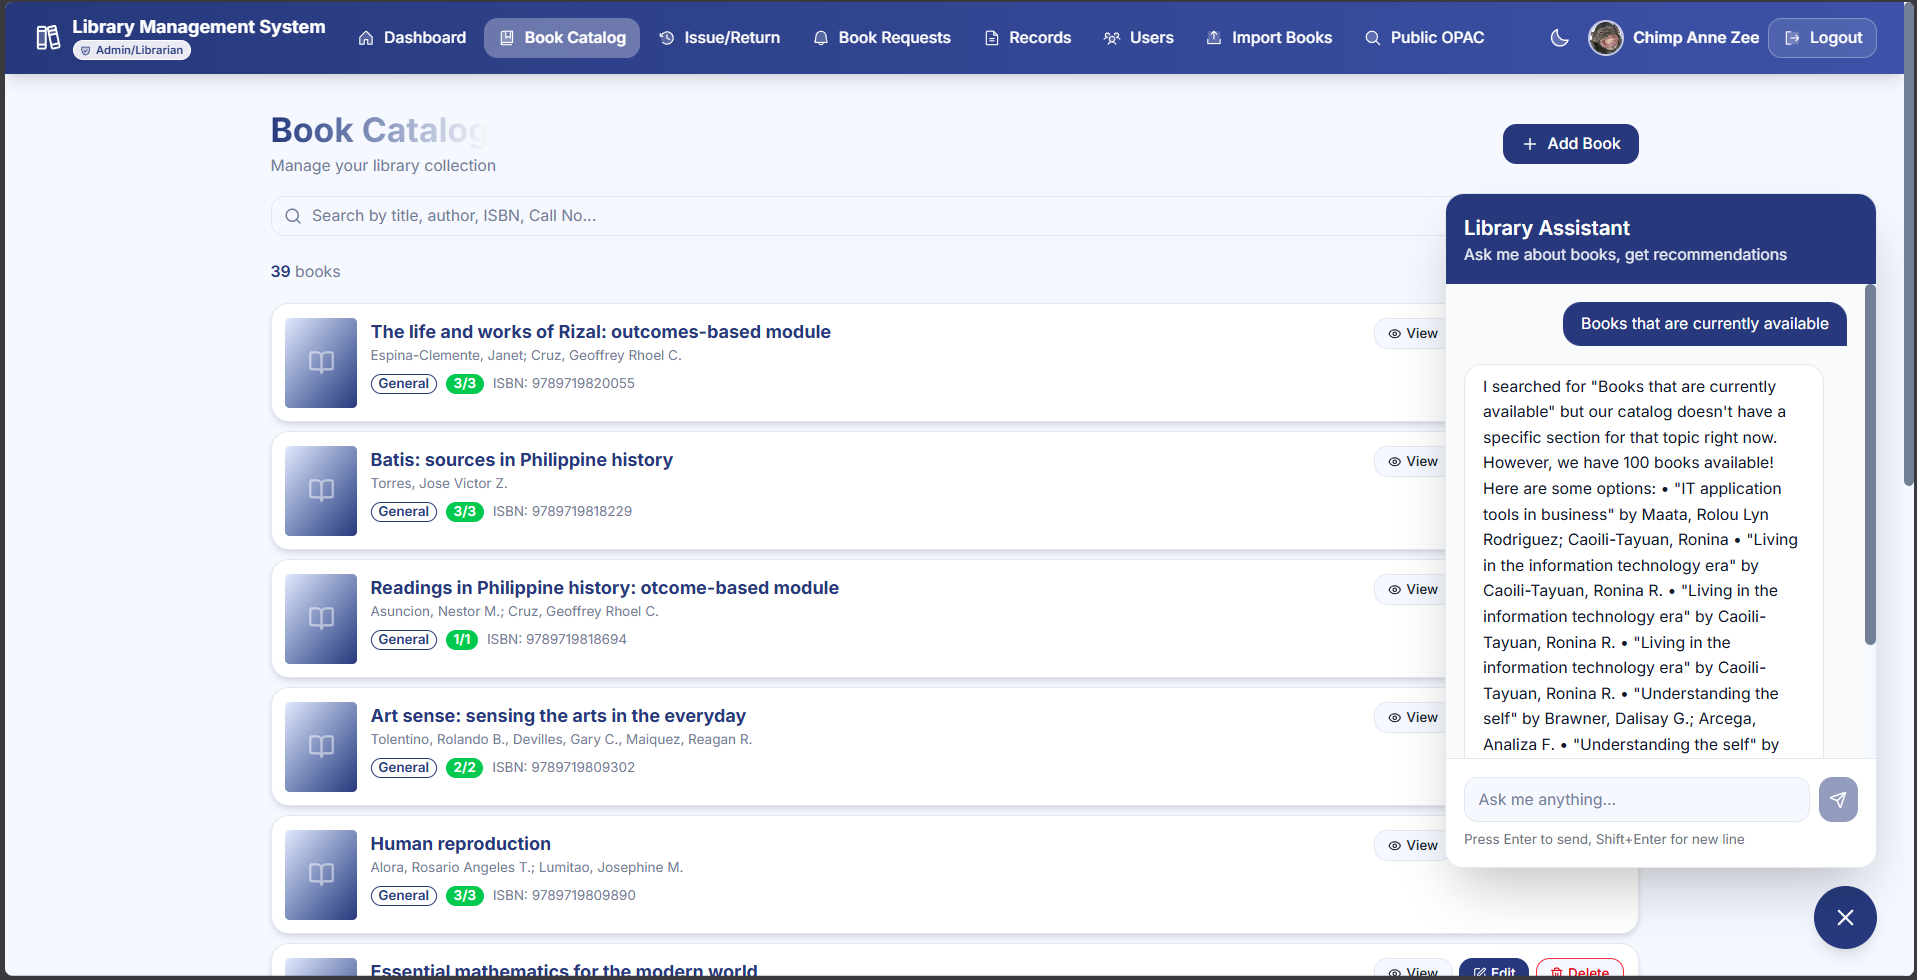Click ISBN: 9789719818694 text
This screenshot has width=1917, height=980.
pos(557,640)
